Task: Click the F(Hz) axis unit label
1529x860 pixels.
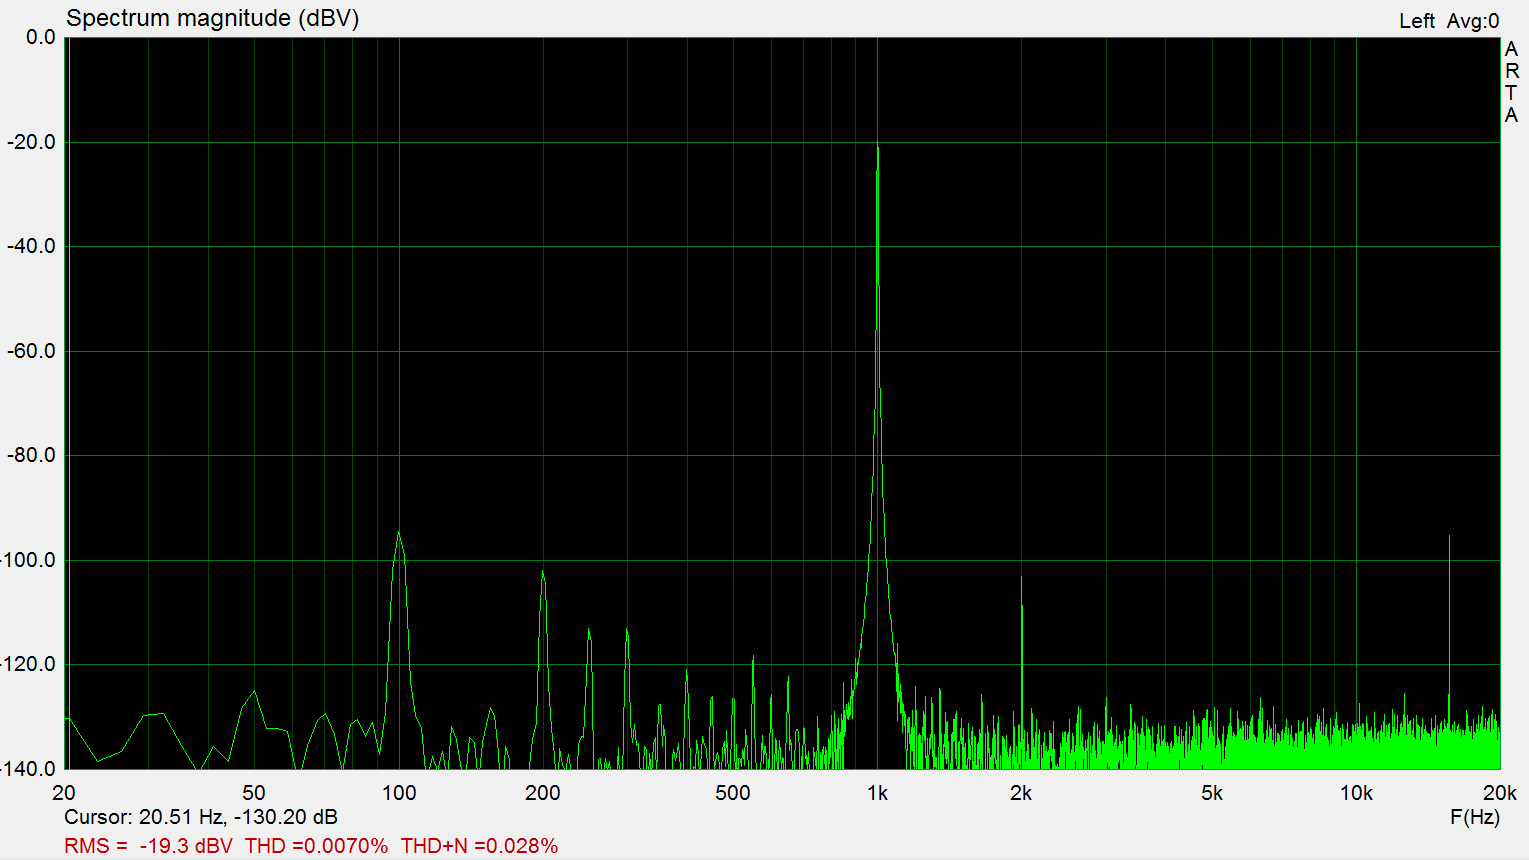Action: tap(1475, 817)
